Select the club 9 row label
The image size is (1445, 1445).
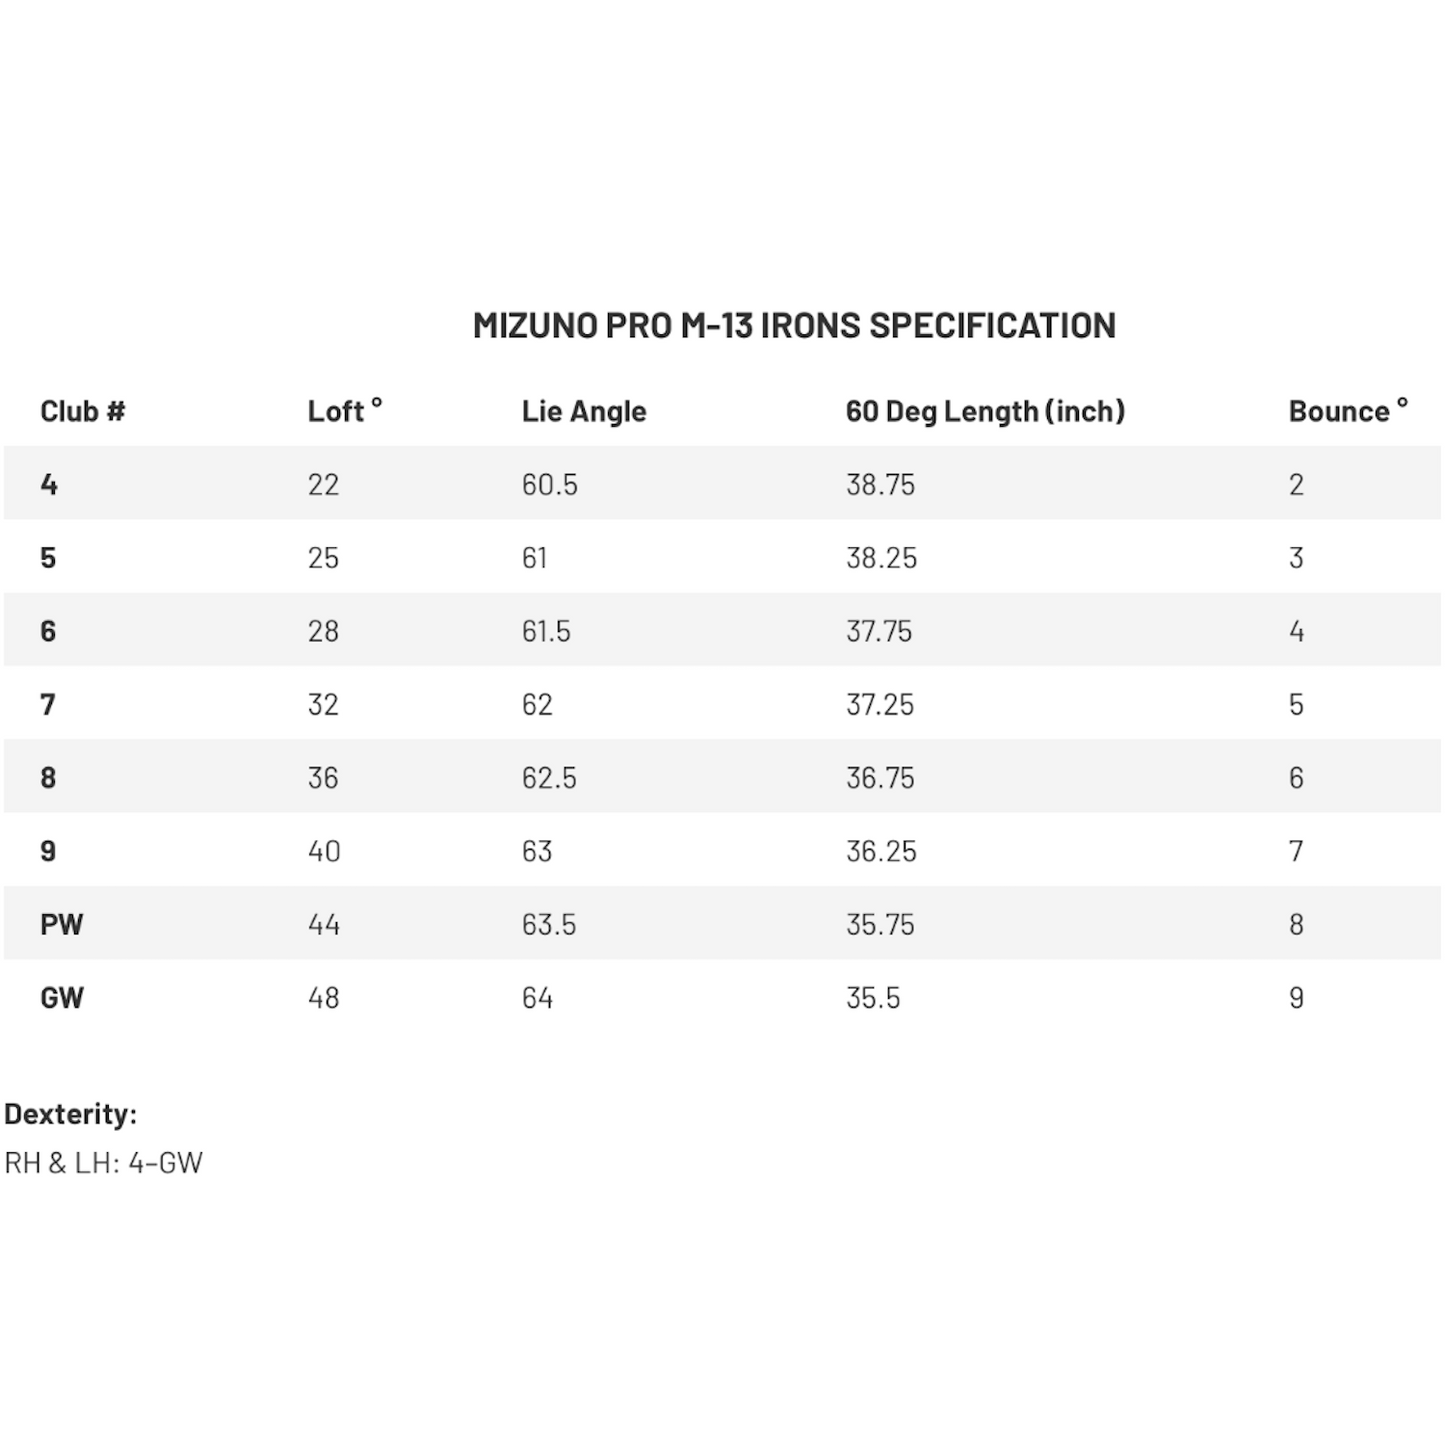coord(48,851)
